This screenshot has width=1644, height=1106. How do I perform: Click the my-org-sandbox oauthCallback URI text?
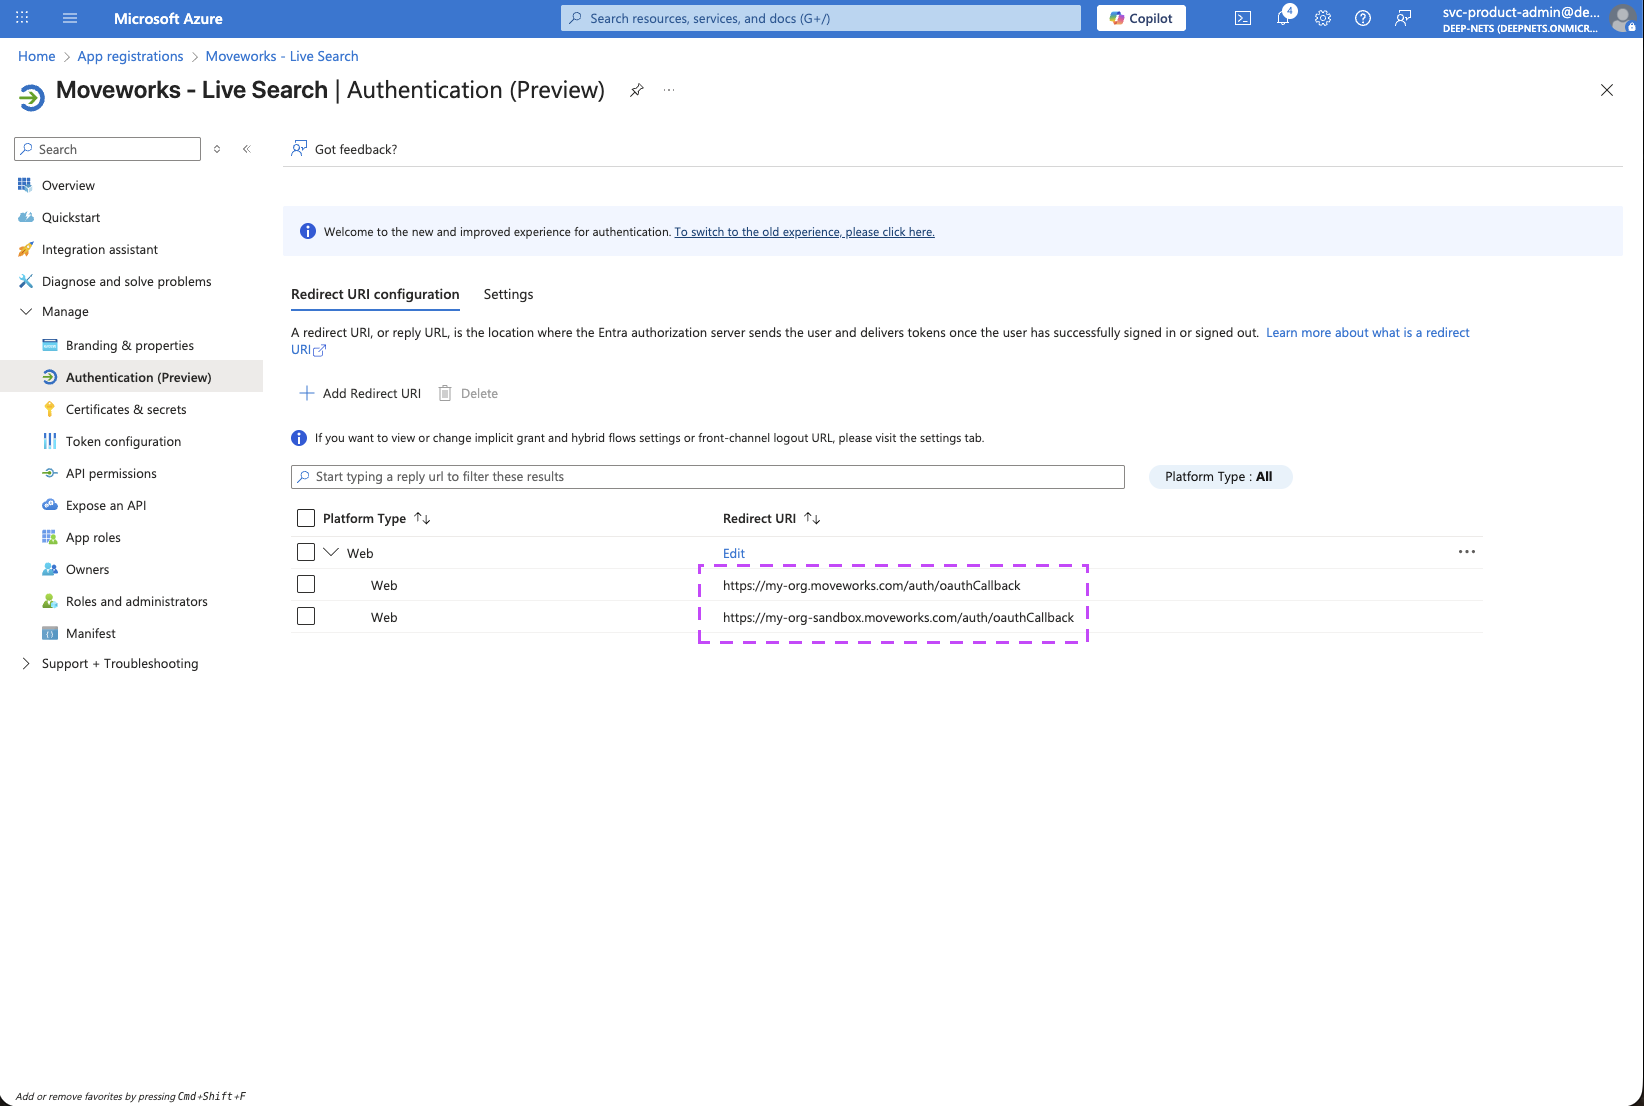898,617
